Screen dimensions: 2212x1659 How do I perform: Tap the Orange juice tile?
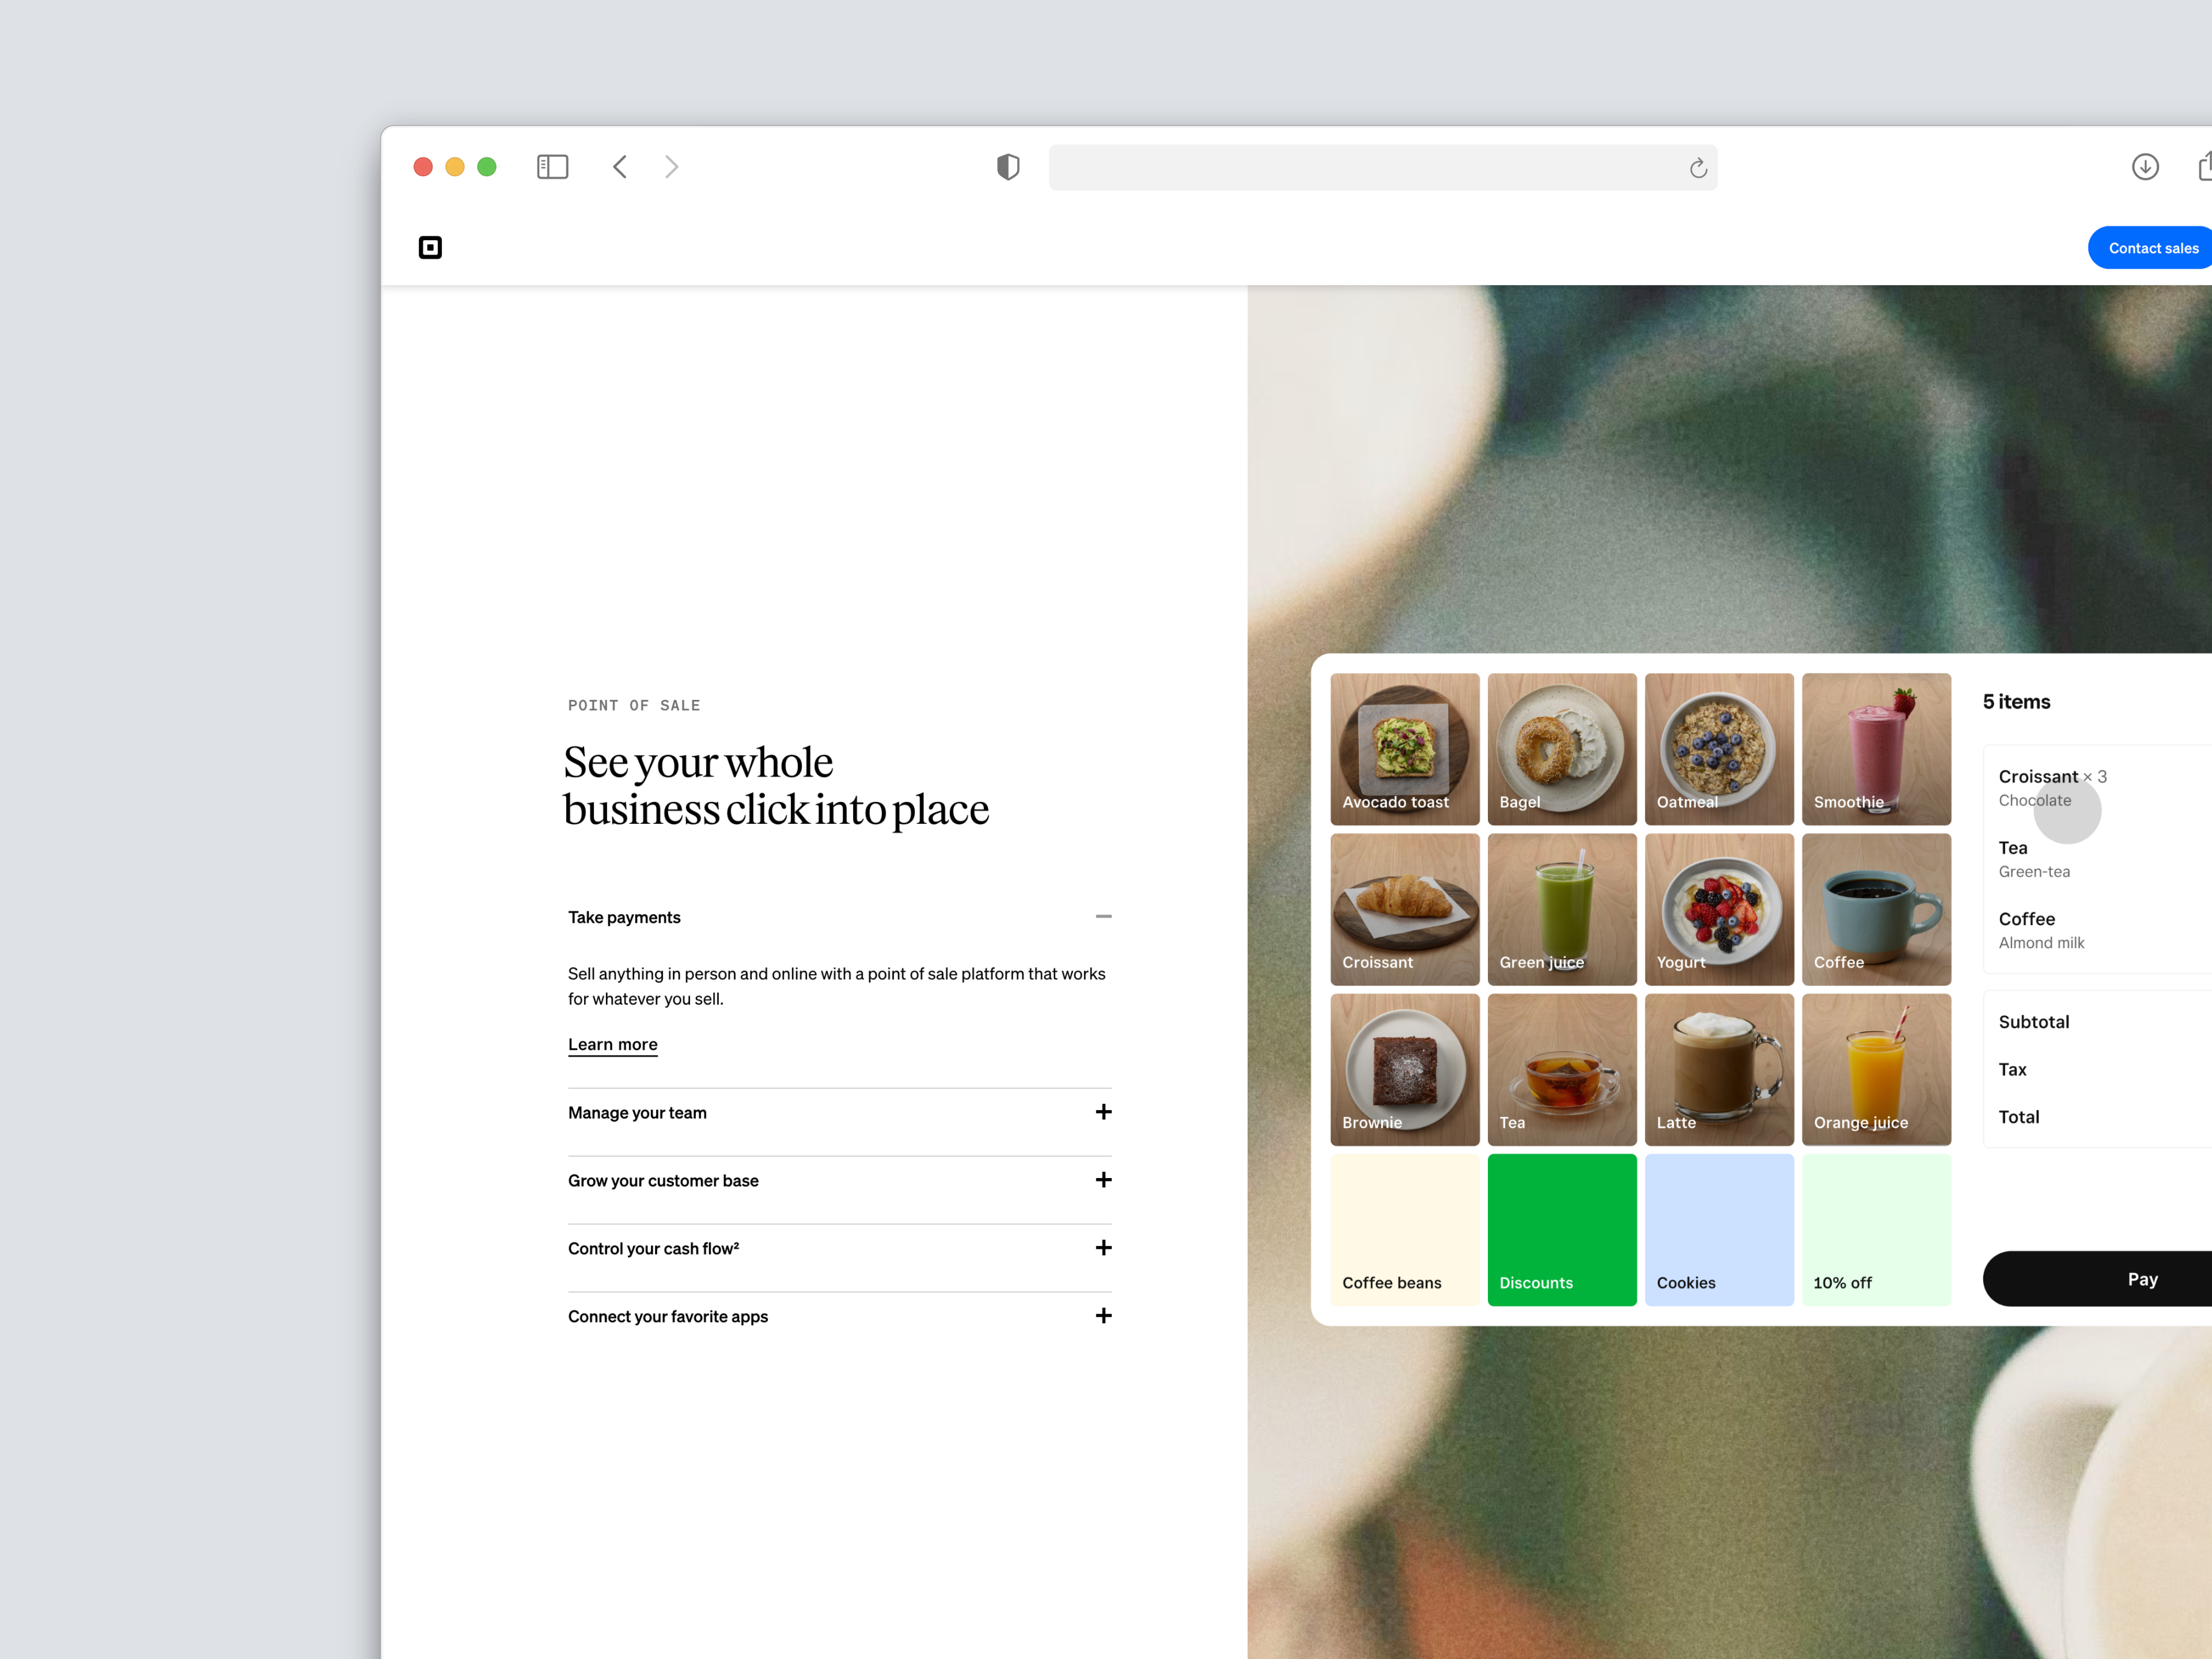tap(1876, 1068)
